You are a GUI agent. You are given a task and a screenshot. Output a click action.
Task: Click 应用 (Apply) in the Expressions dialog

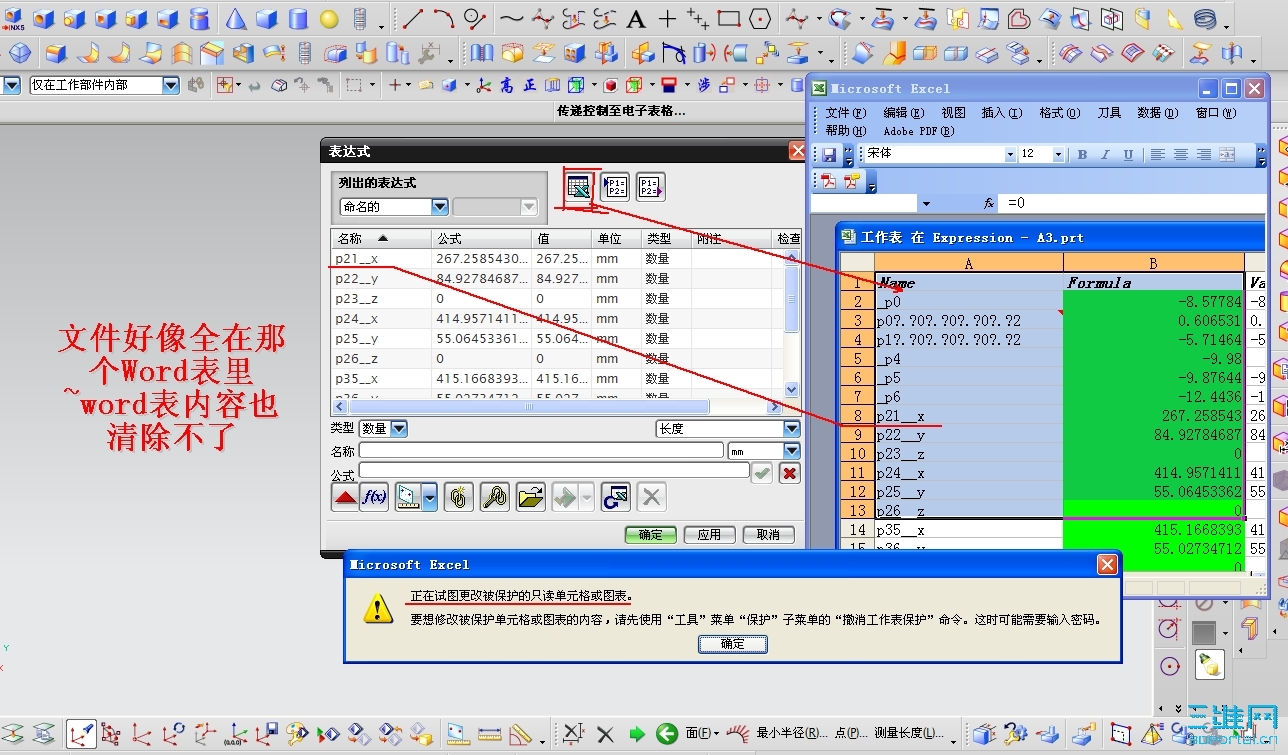tap(709, 535)
